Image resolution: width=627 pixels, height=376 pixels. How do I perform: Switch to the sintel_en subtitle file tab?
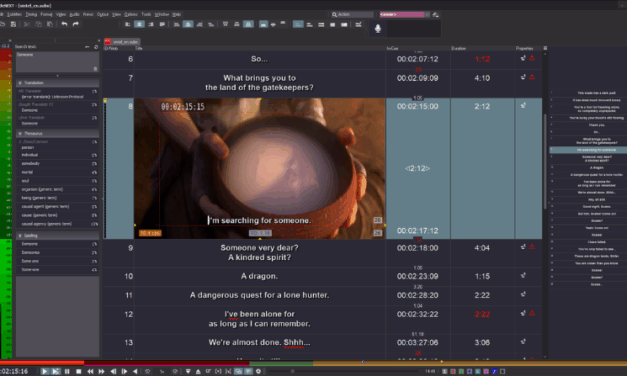[122, 42]
